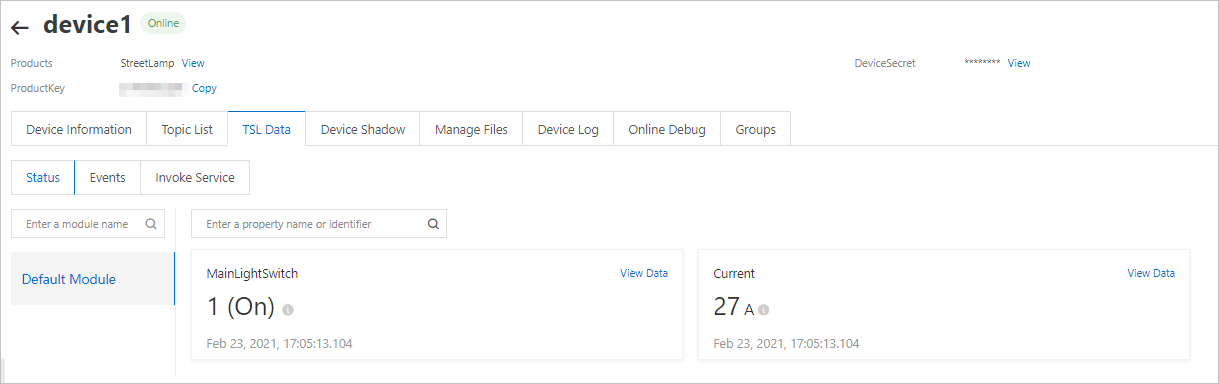Focus the module name search field
Viewport: 1219px width, 384px height.
(88, 224)
